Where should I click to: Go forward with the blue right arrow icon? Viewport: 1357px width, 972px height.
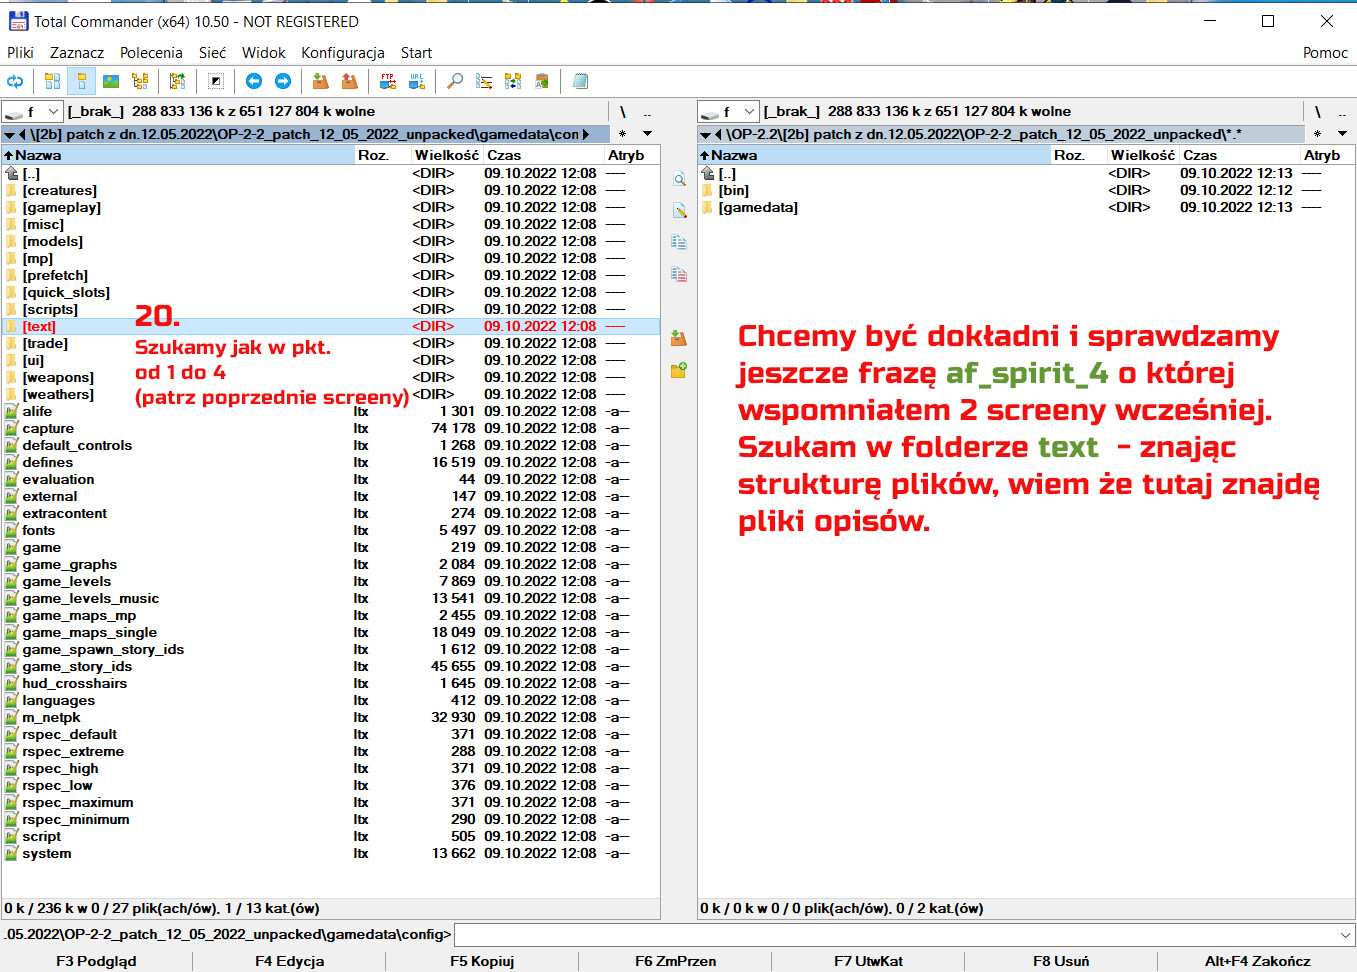[x=283, y=81]
